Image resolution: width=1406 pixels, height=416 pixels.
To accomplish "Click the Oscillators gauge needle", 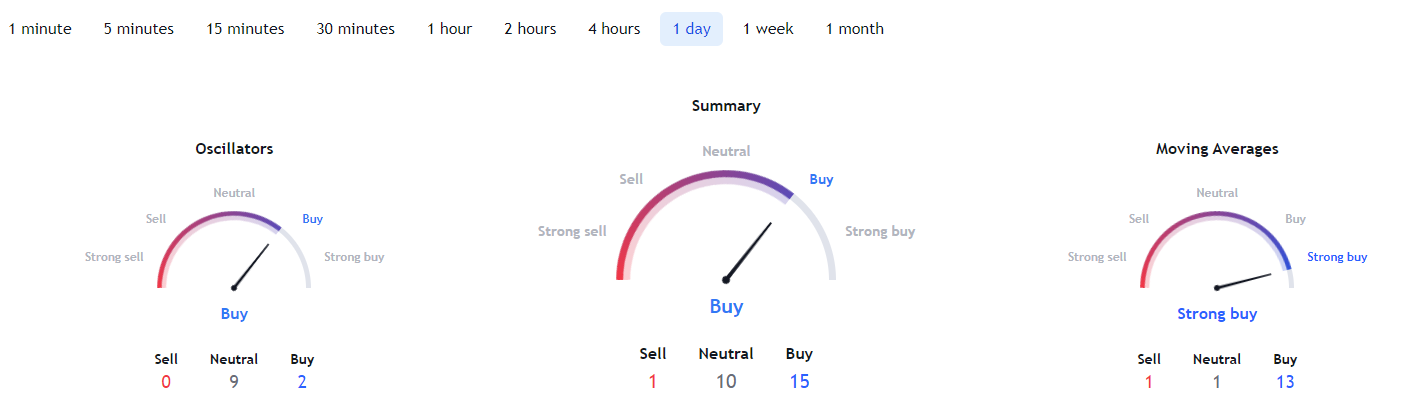I will pyautogui.click(x=251, y=266).
